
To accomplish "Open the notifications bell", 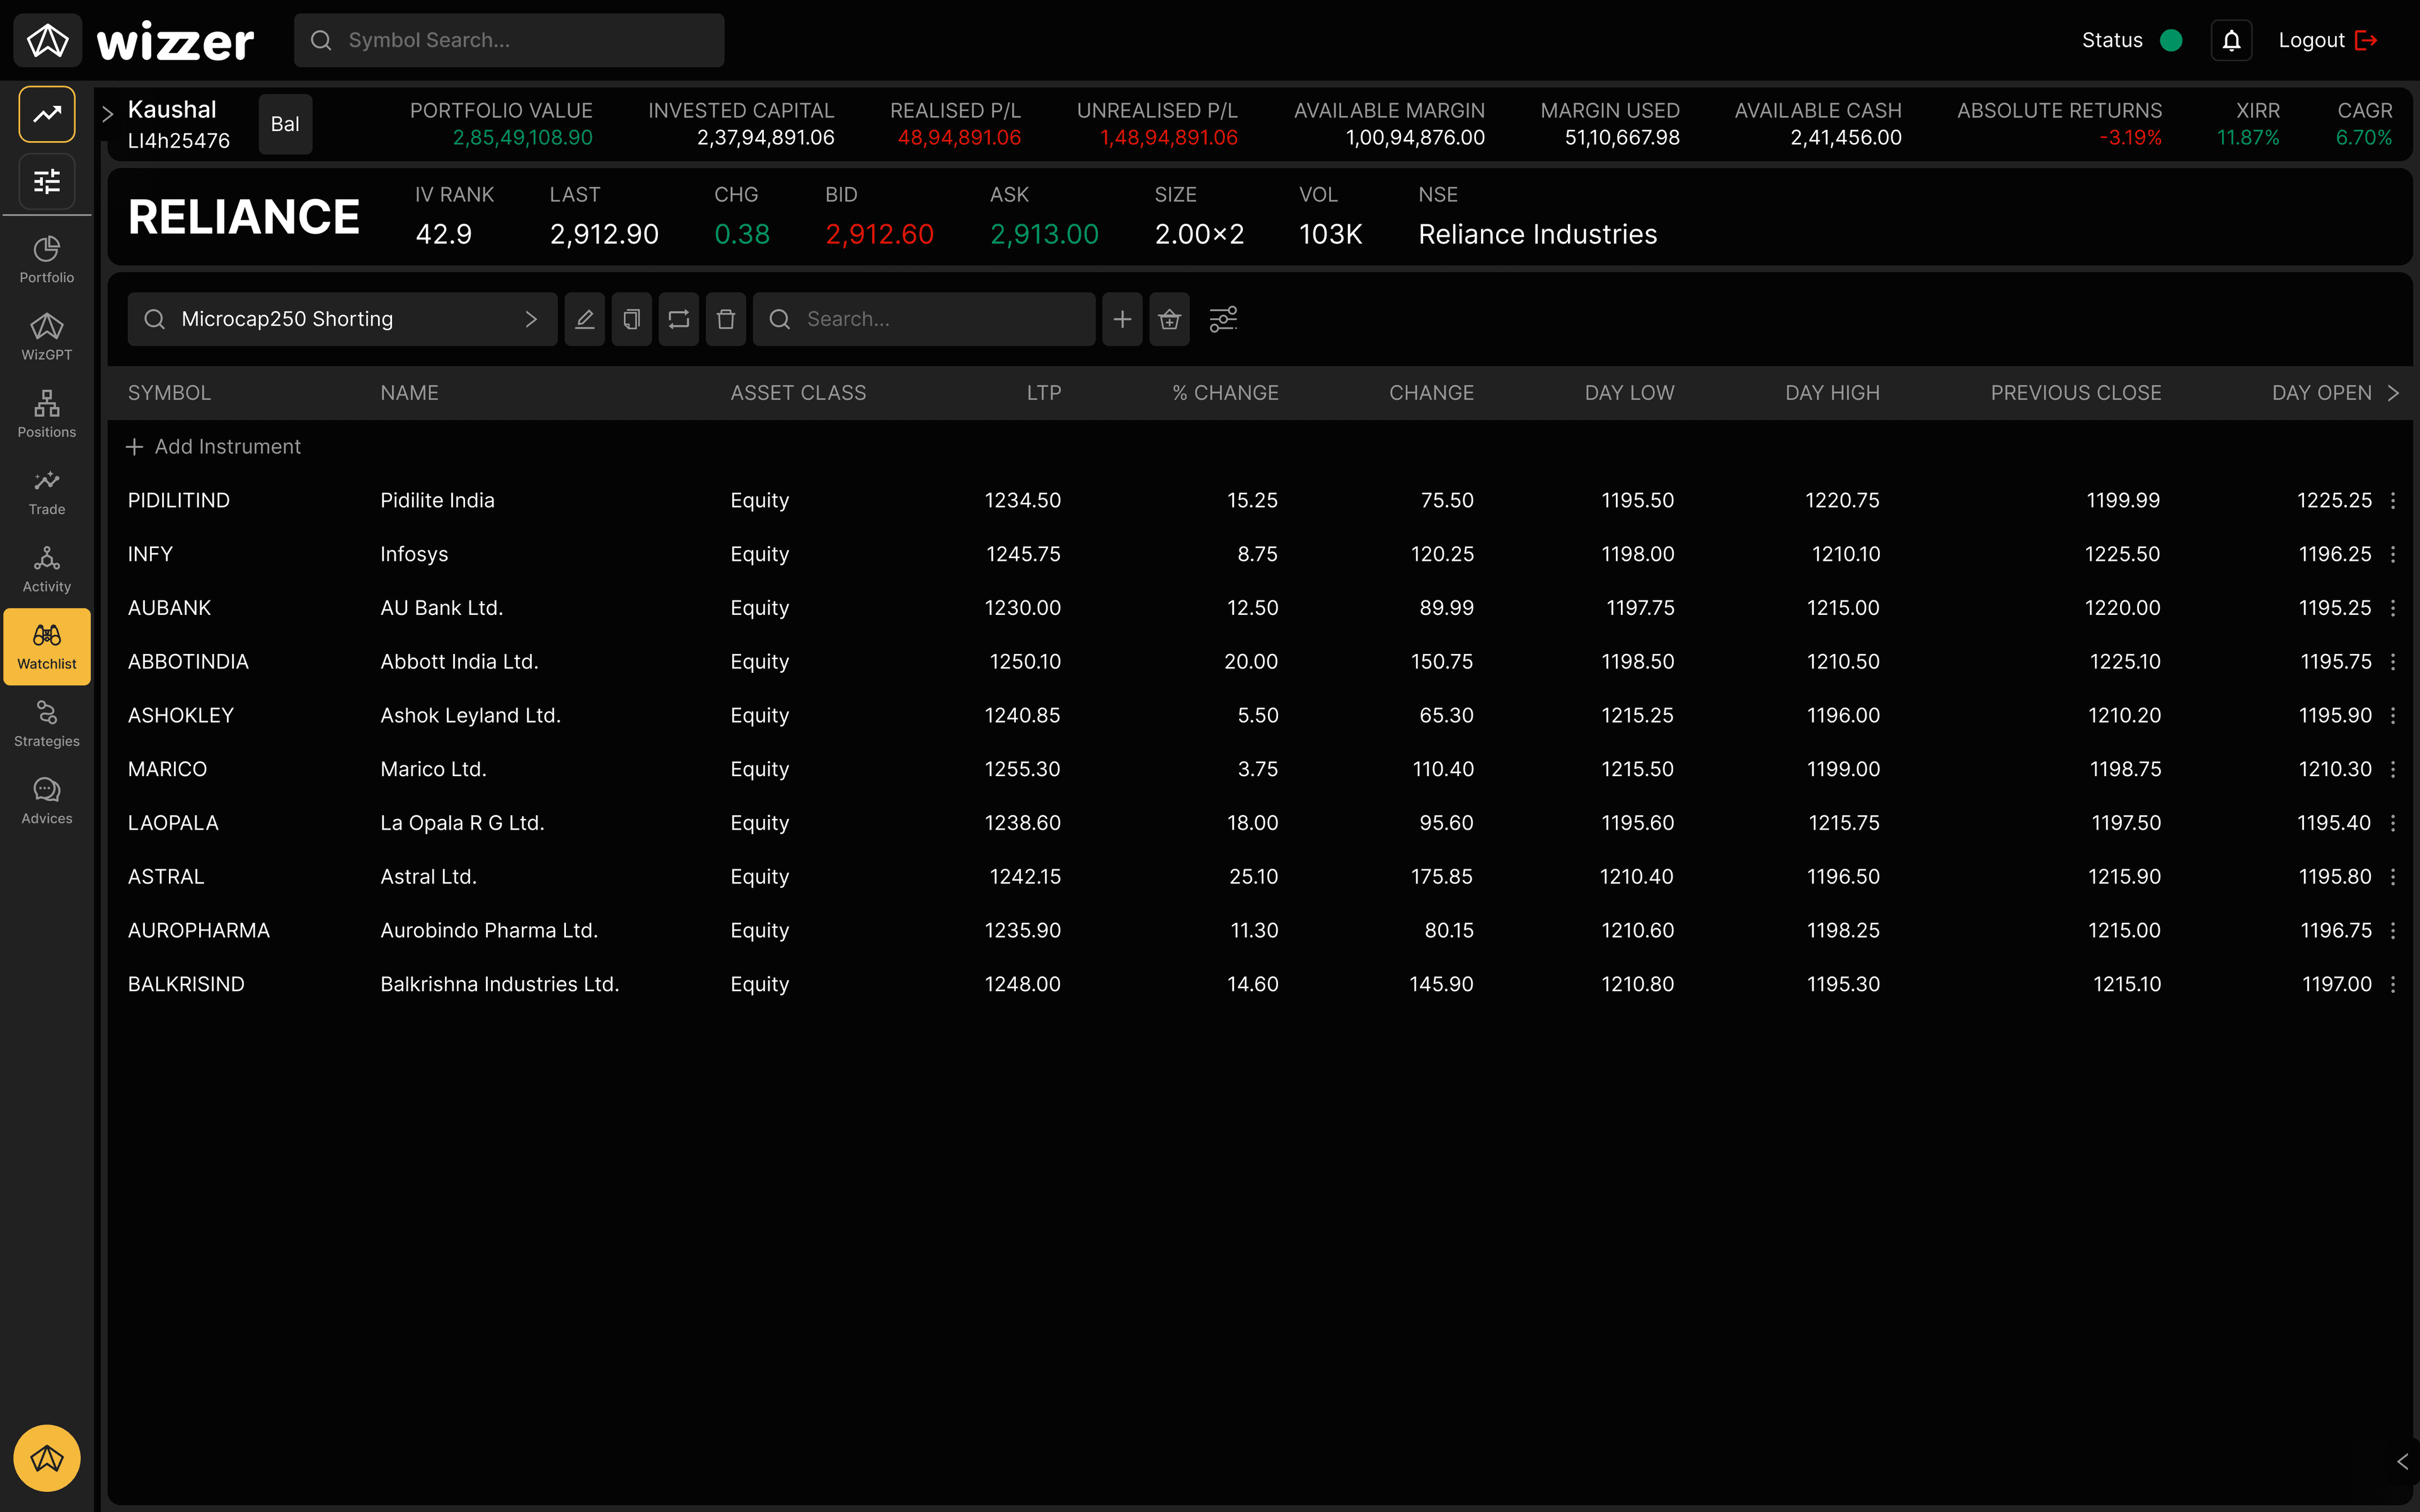I will pyautogui.click(x=2231, y=40).
